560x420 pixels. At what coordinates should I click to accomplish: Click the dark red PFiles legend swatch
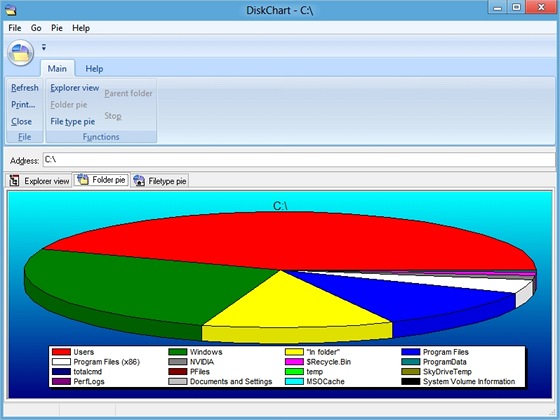point(178,371)
